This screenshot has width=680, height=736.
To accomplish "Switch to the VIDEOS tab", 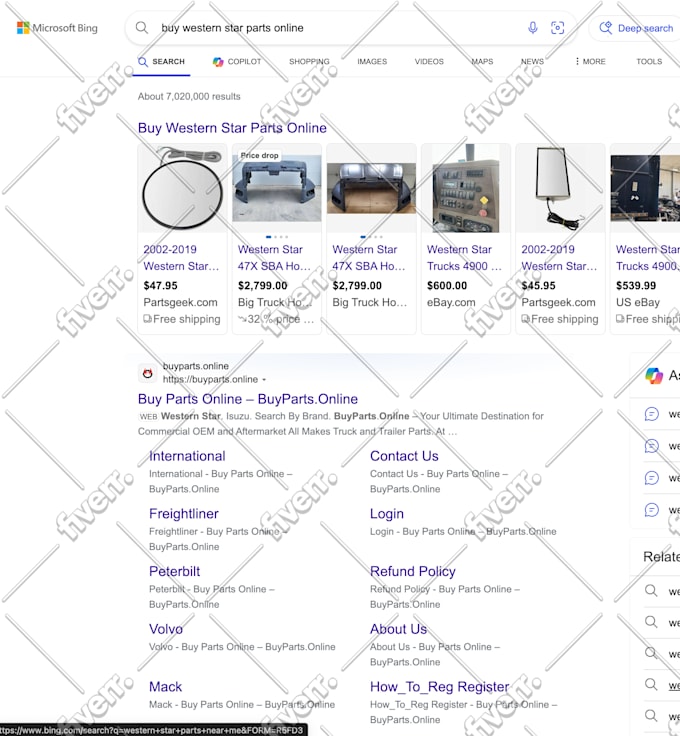I will click(429, 61).
